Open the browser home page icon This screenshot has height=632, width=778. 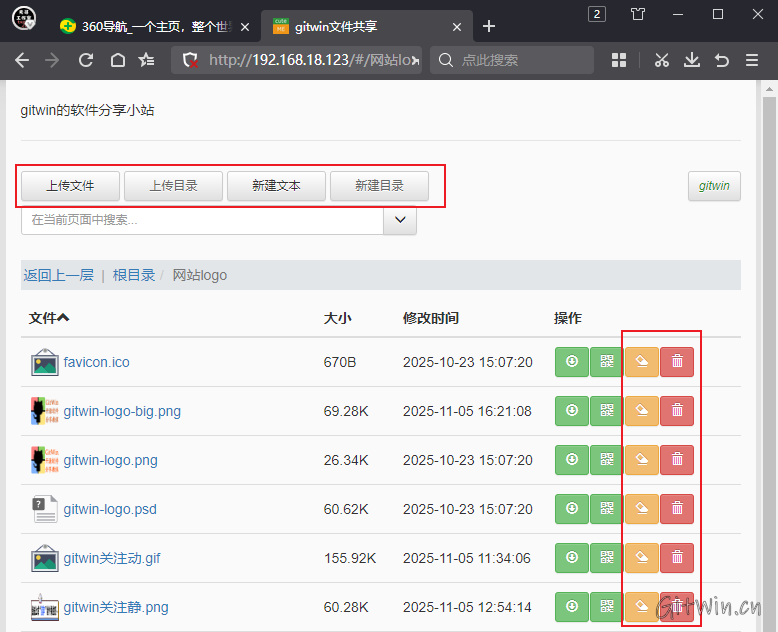point(117,60)
